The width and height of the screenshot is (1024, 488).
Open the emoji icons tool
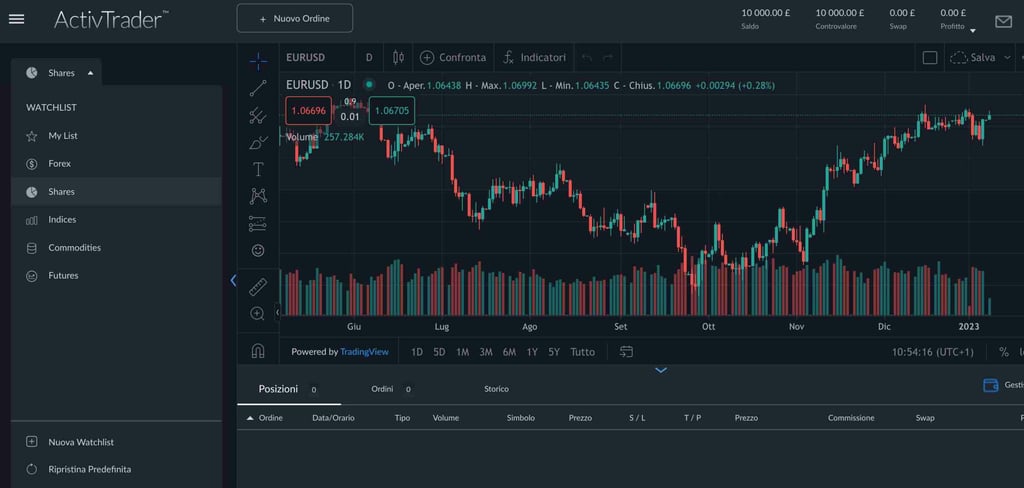(258, 250)
